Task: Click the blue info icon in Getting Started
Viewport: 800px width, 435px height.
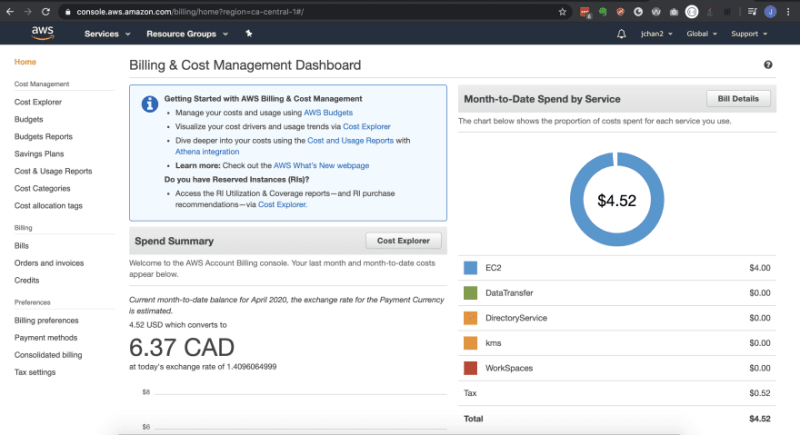Action: pos(149,104)
